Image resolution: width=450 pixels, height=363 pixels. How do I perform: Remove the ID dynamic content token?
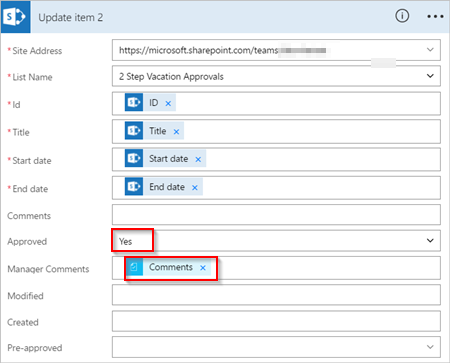click(x=168, y=103)
